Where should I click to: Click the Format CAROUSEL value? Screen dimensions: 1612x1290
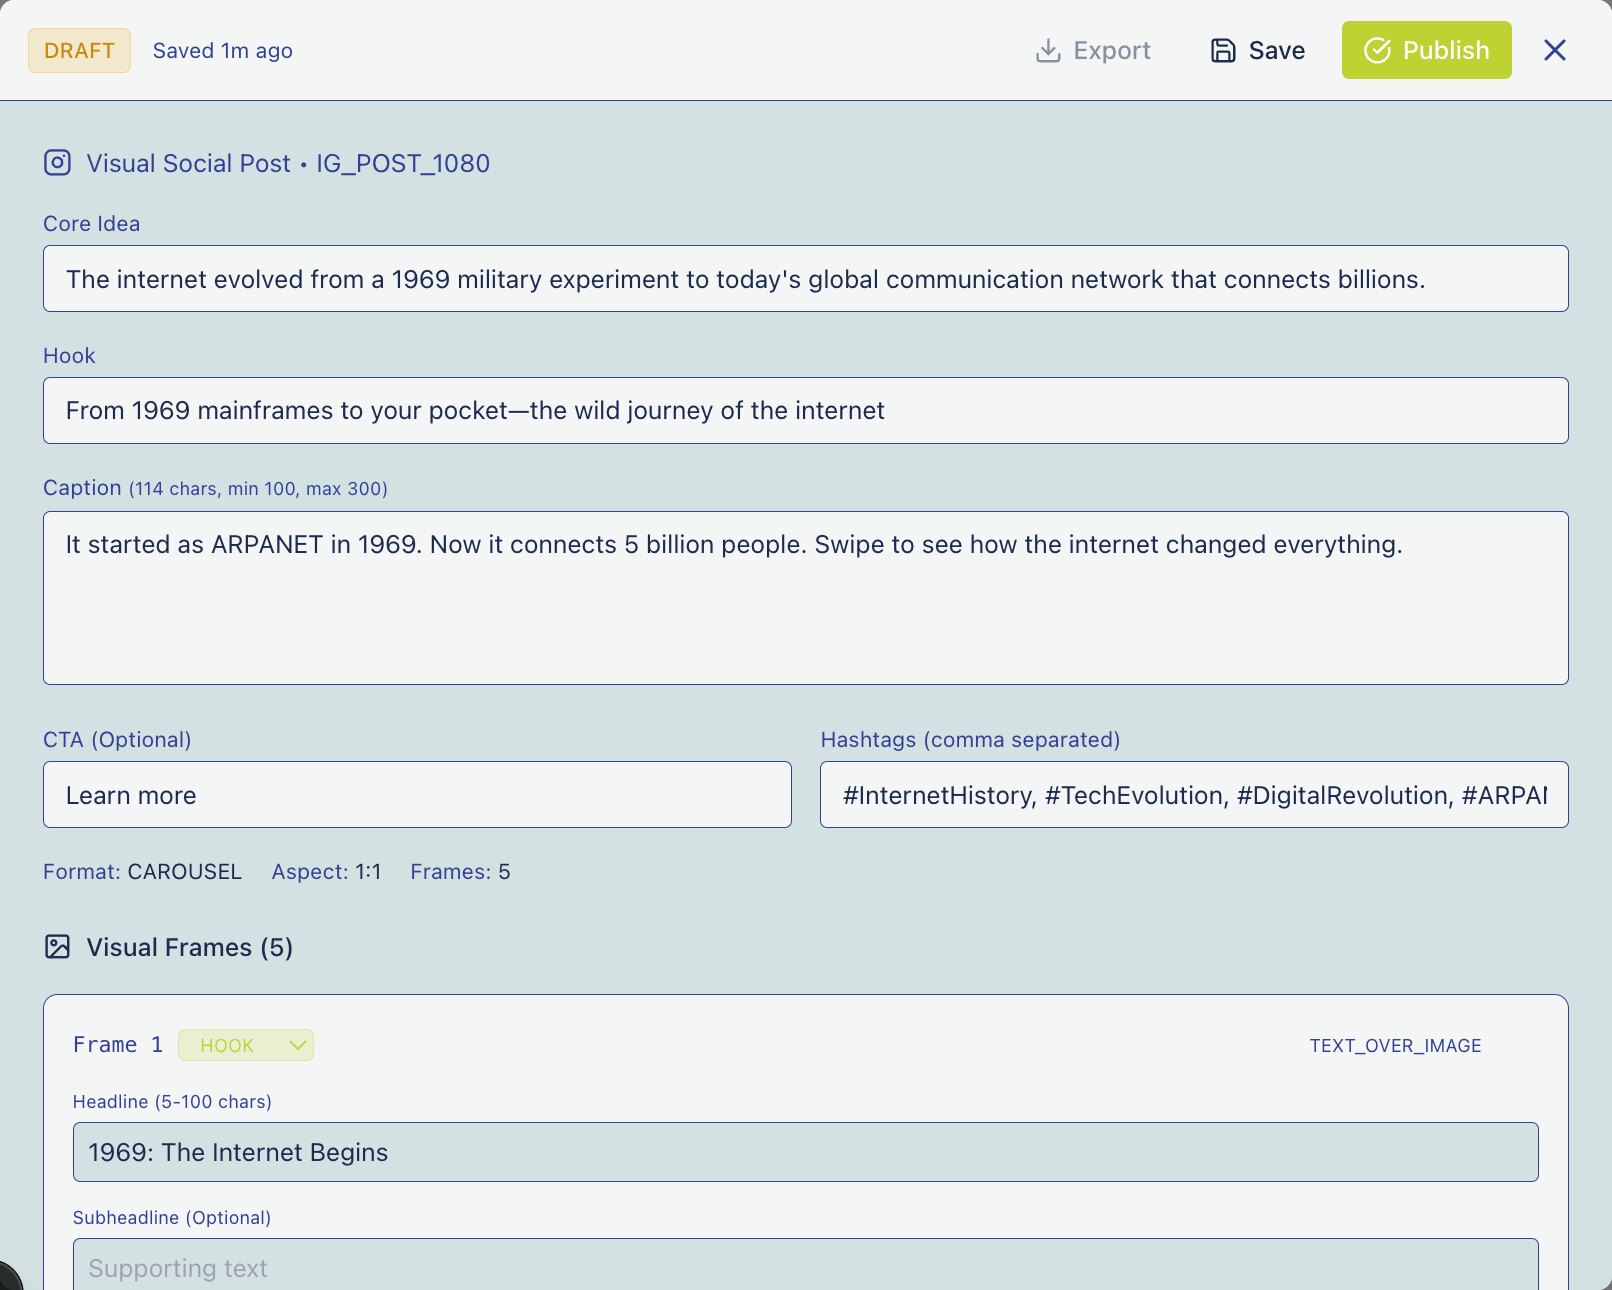coord(184,872)
